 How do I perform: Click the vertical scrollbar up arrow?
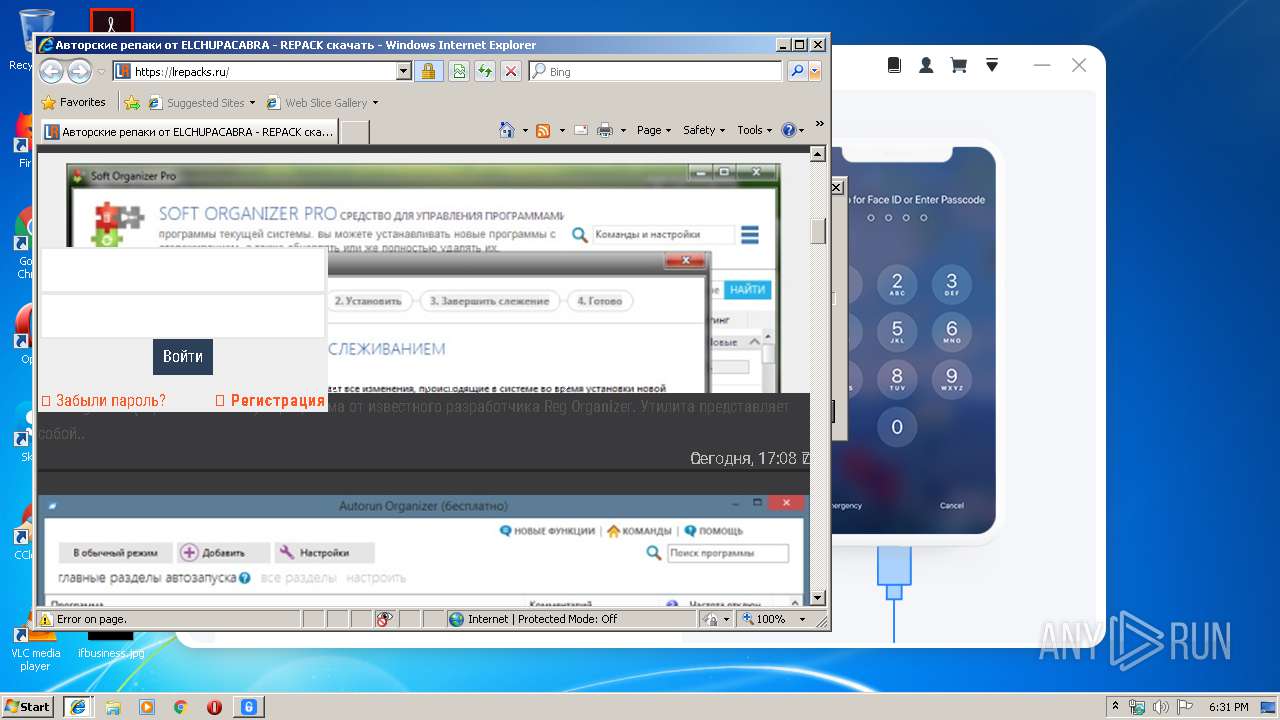point(818,155)
